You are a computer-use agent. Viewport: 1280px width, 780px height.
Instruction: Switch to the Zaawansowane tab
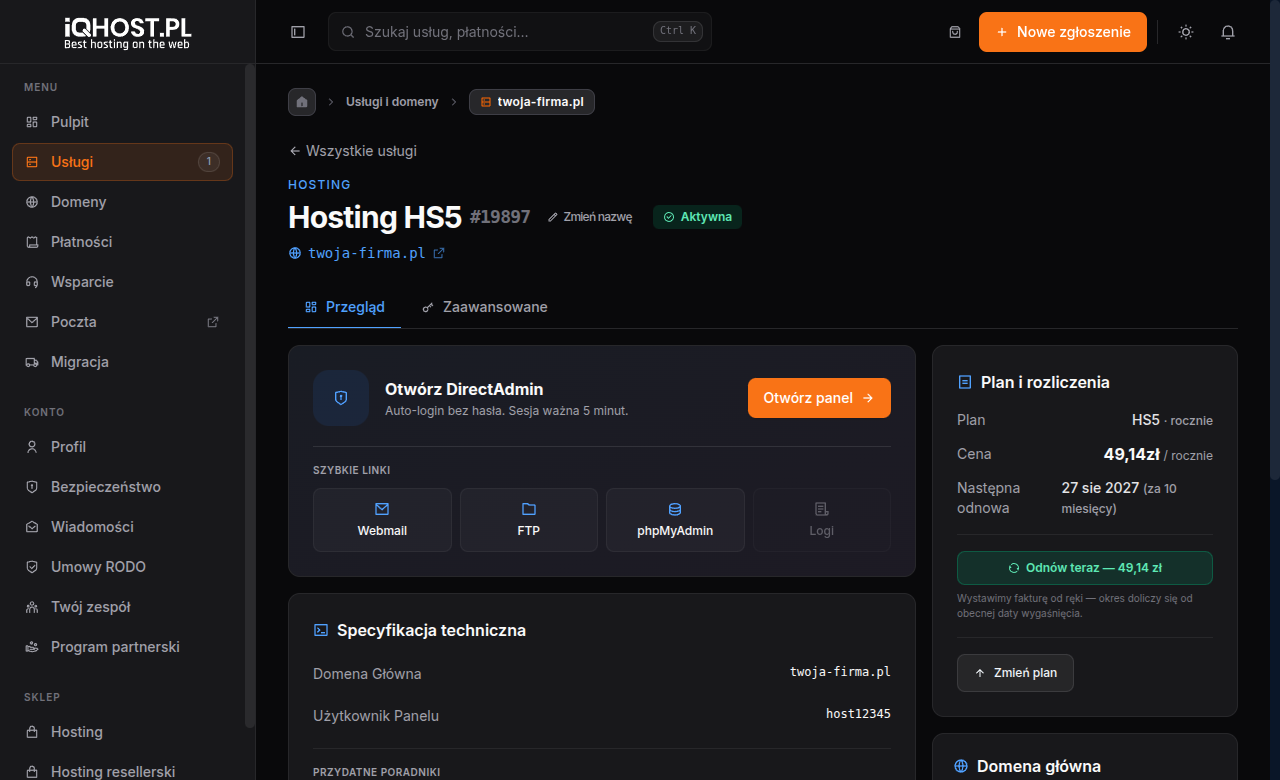(484, 307)
